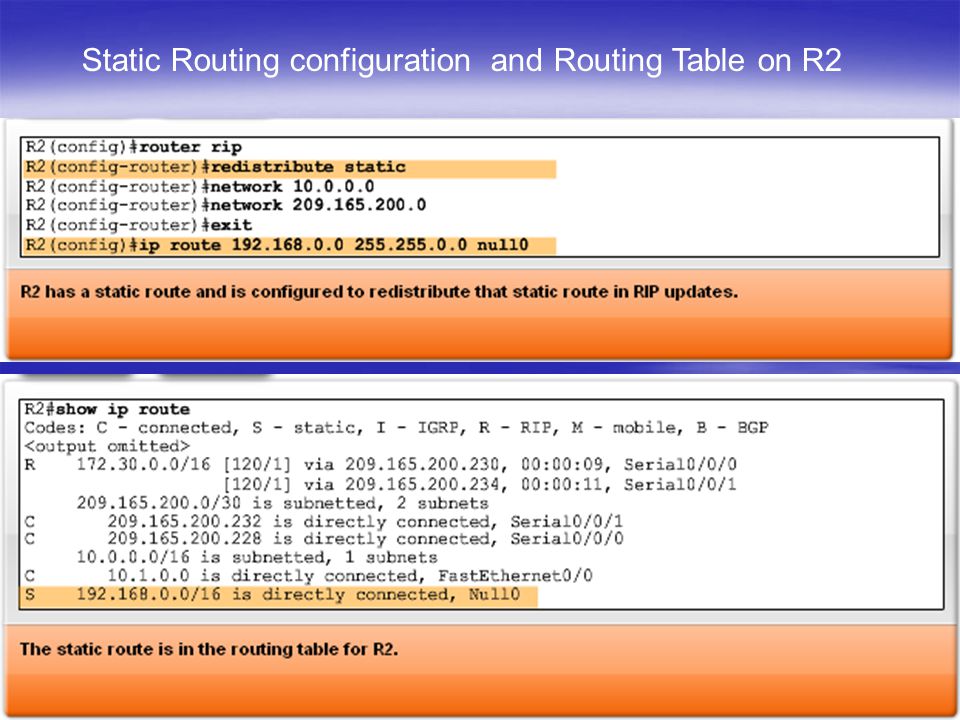Click the highlighted 'redistribute static' line
Image resolution: width=960 pixels, height=720 pixels.
[290, 168]
